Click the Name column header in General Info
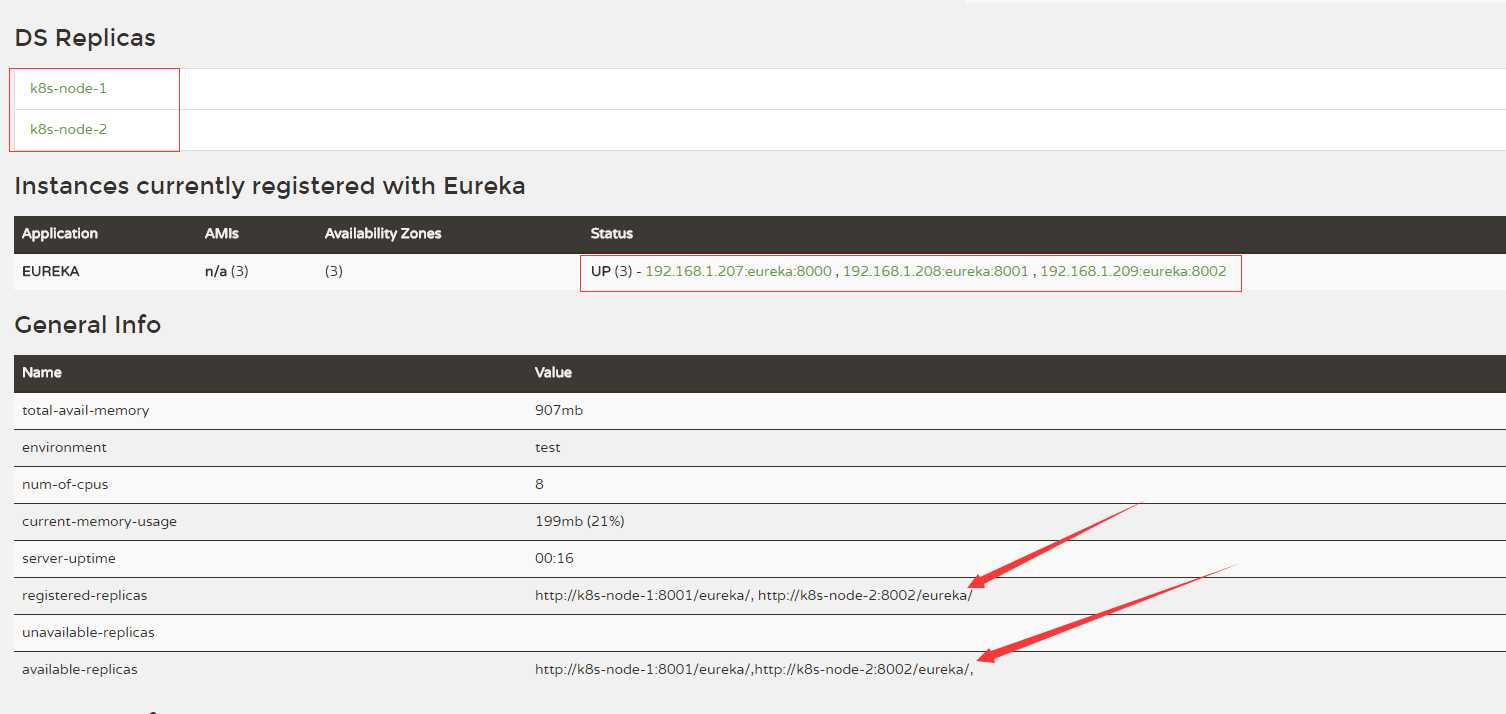 pos(42,373)
